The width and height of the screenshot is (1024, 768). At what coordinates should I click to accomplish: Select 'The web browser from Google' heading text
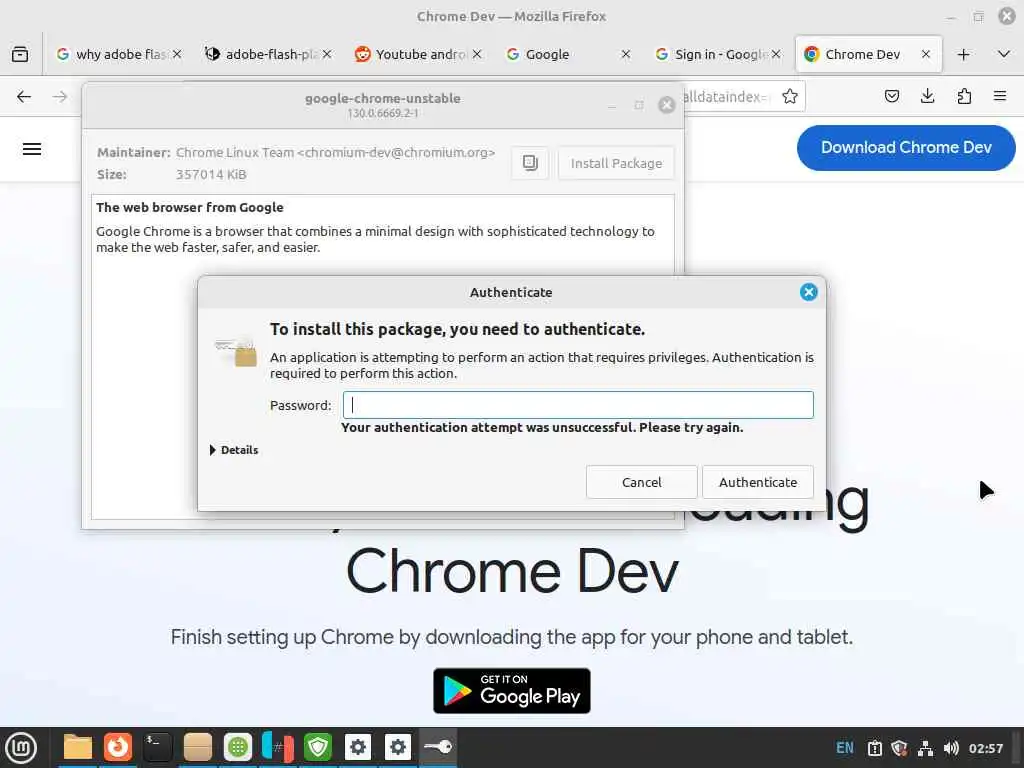(x=189, y=207)
